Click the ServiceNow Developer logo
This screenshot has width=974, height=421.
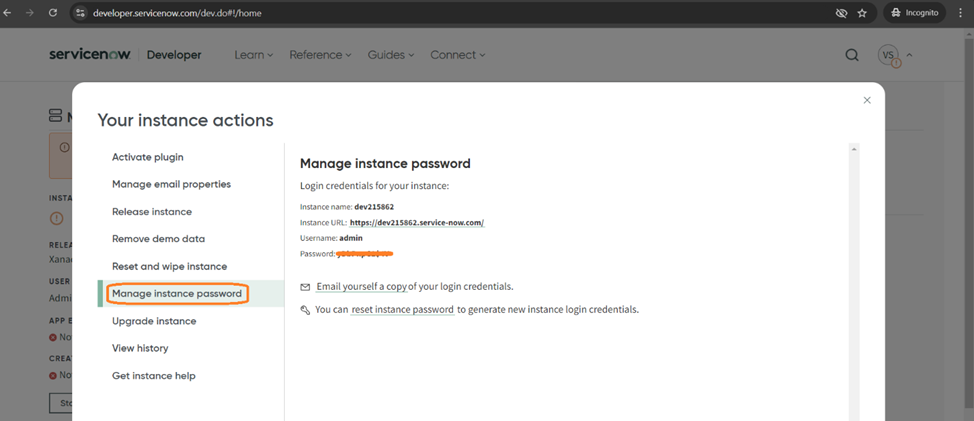point(125,55)
